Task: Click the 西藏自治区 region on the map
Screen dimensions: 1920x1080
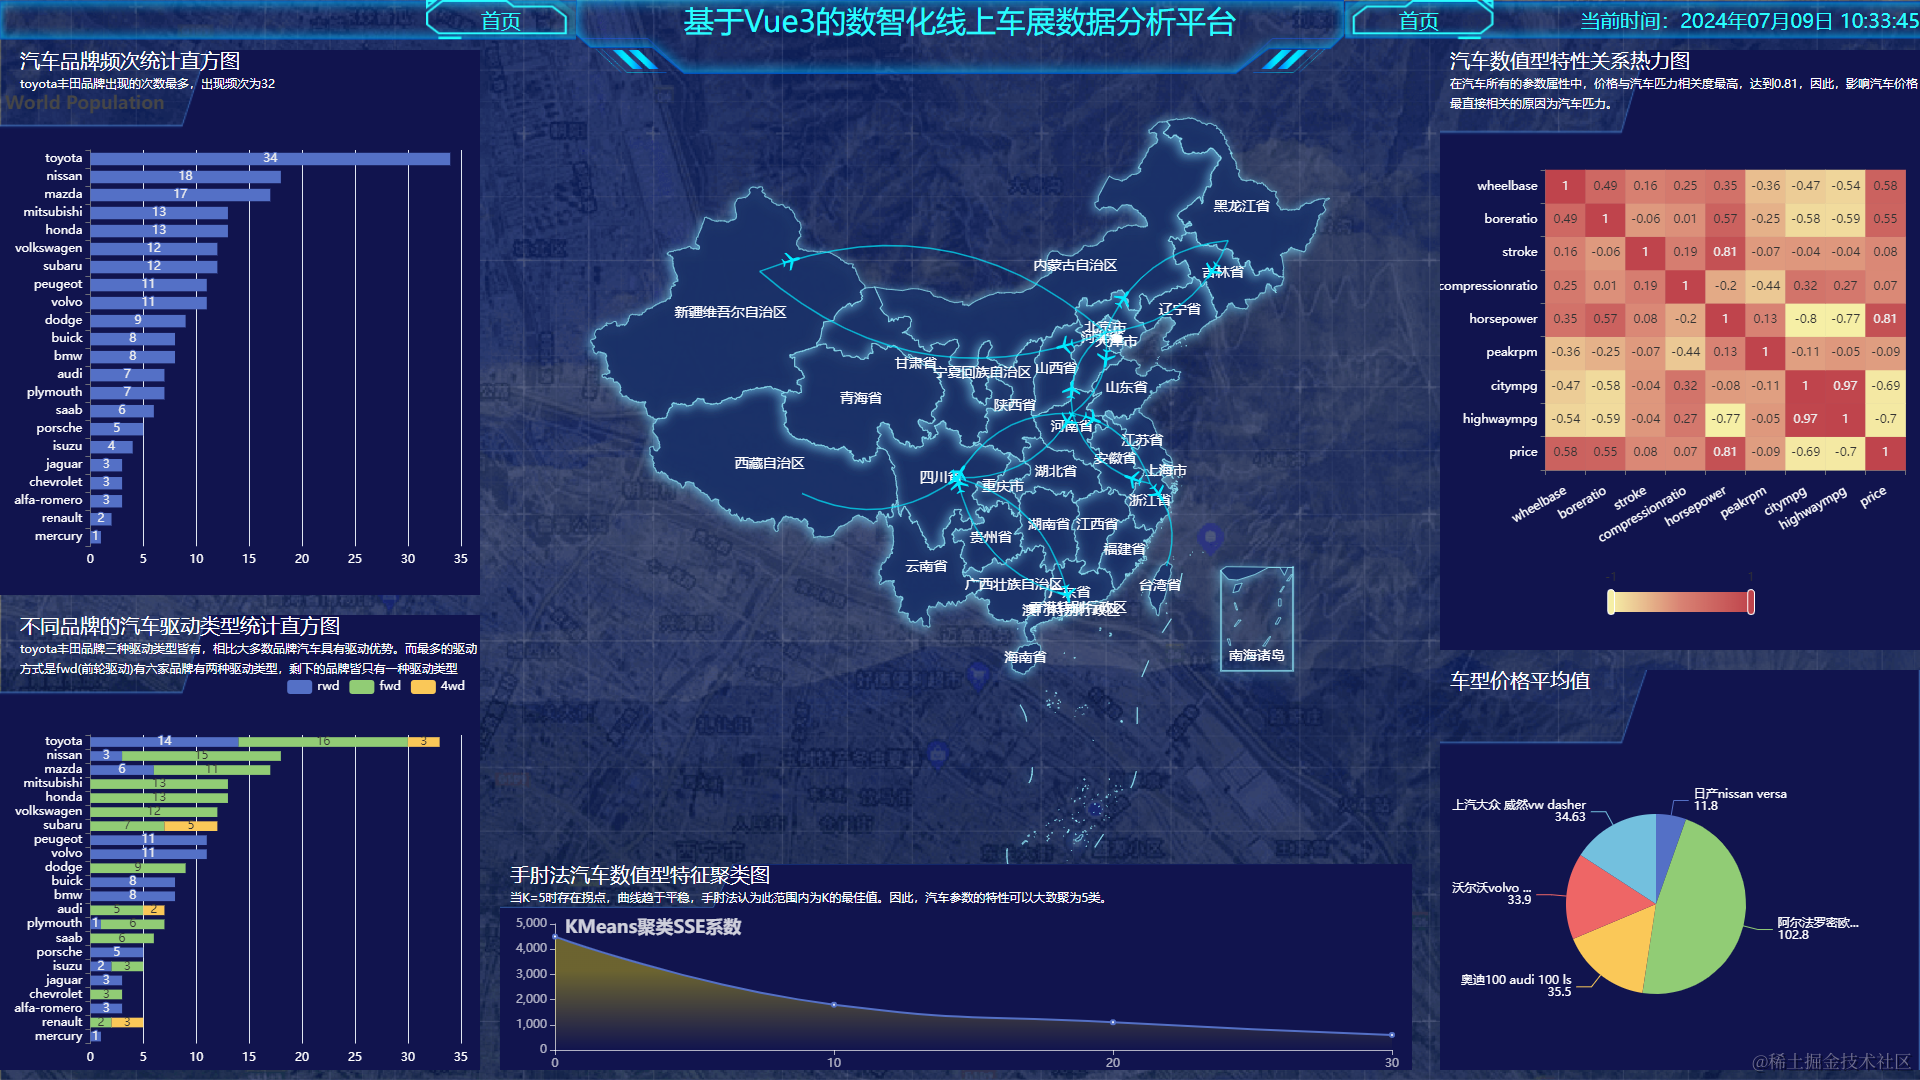Action: 769,463
